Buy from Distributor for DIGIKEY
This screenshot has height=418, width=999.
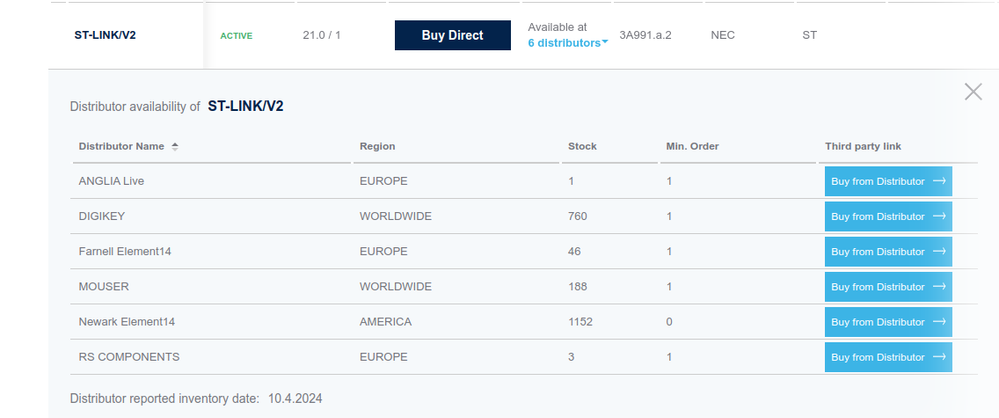pos(888,217)
